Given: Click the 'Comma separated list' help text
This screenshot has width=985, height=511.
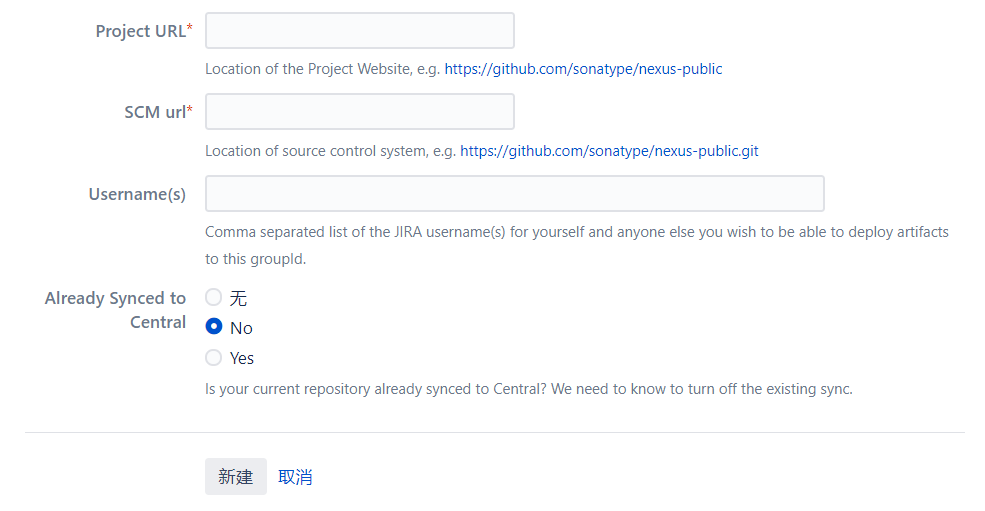Looking at the screenshot, I should 576,232.
